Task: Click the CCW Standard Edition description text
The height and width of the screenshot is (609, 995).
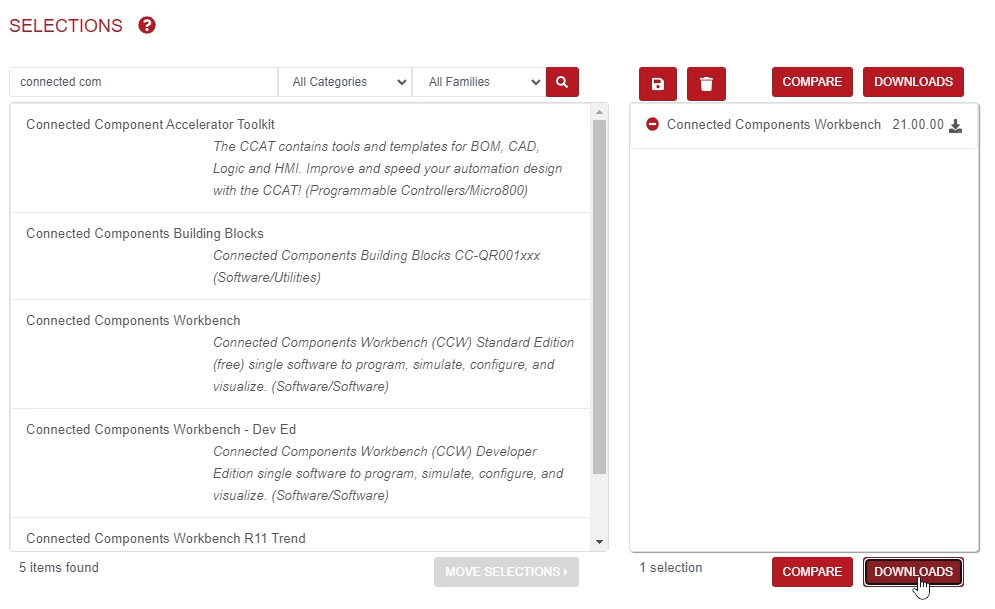Action: 393,365
